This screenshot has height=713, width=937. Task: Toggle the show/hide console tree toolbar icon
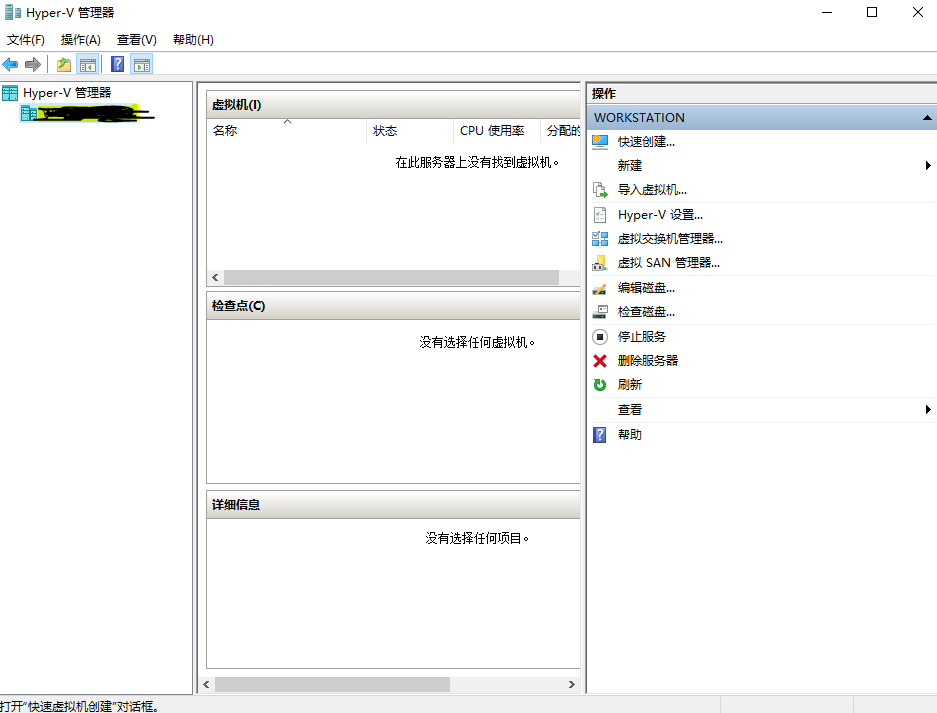tap(88, 65)
